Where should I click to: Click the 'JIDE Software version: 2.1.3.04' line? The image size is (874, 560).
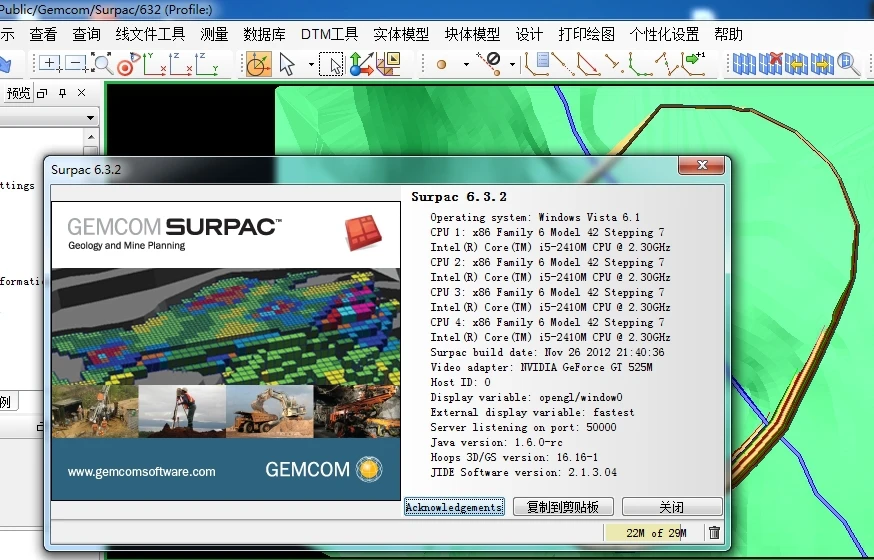(x=523, y=473)
